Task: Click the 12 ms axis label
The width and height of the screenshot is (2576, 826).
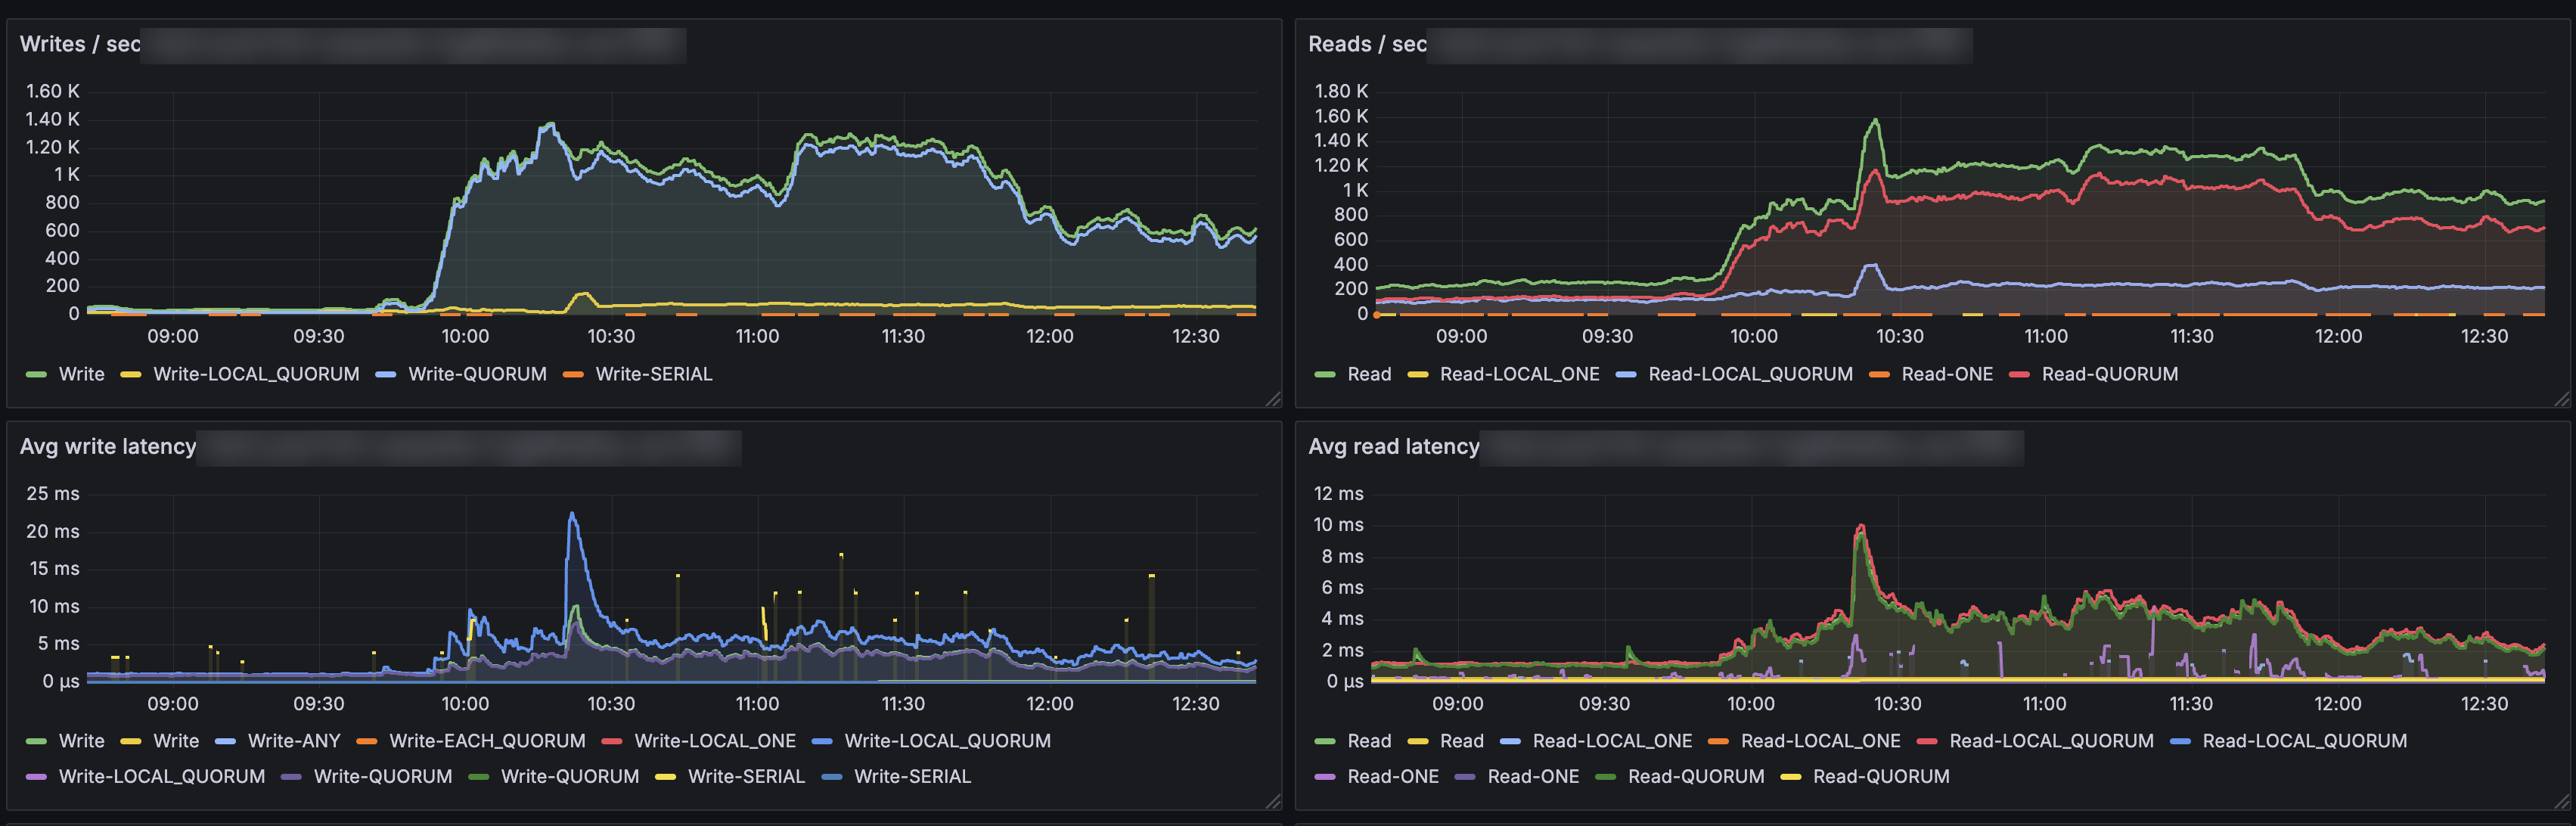Action: pyautogui.click(x=1338, y=493)
